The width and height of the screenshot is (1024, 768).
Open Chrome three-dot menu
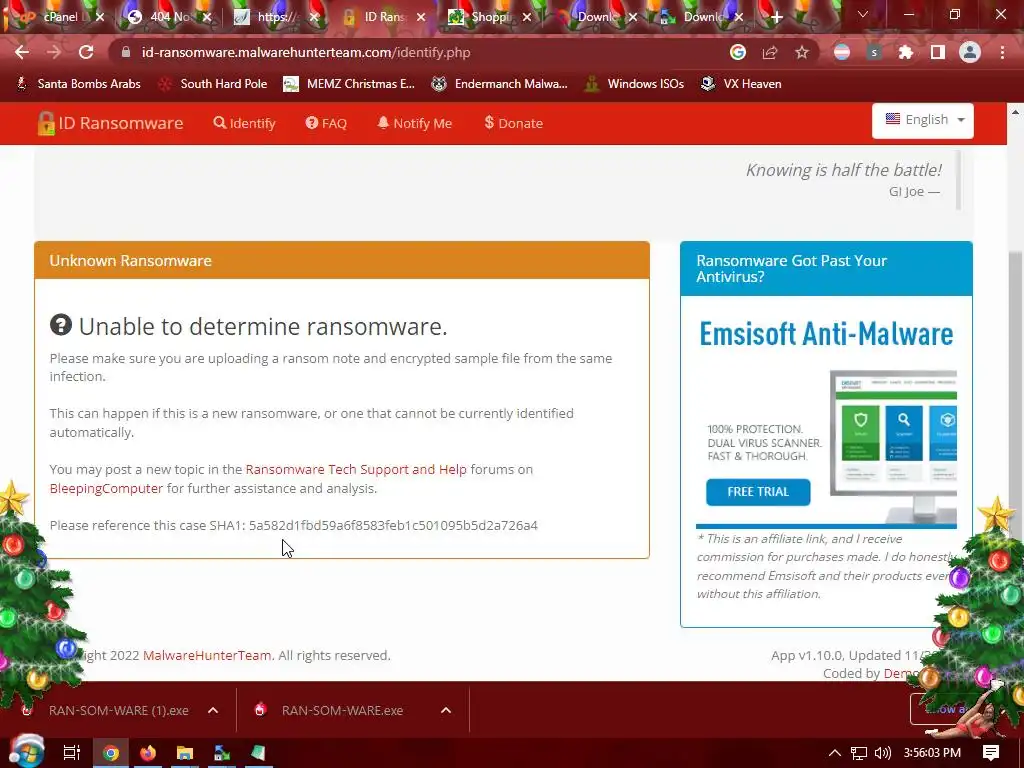pos(1002,52)
